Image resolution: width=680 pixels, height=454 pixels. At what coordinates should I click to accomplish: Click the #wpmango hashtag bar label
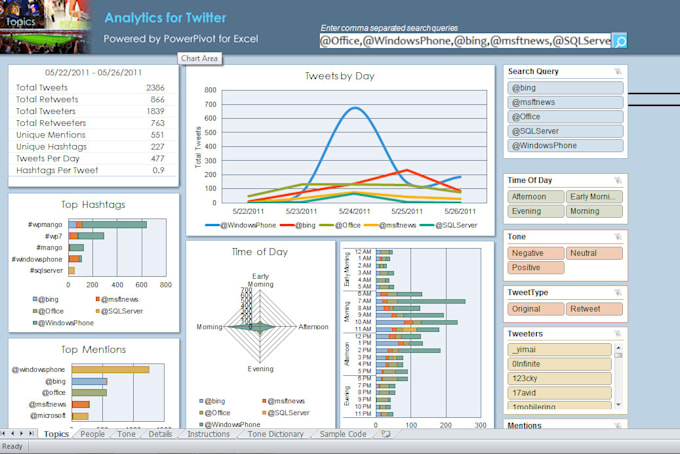pos(45,225)
